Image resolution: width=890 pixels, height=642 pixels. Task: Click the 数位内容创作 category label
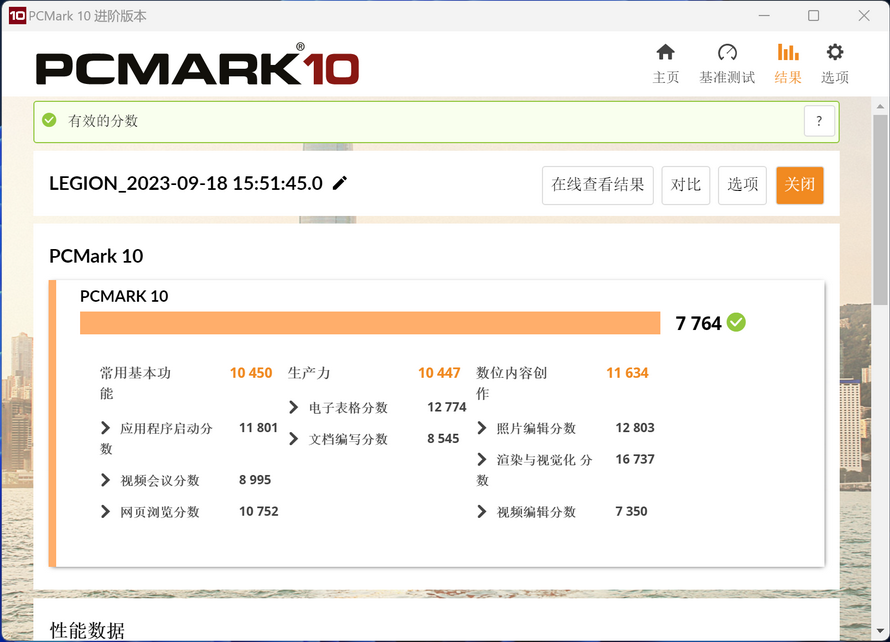(x=511, y=383)
